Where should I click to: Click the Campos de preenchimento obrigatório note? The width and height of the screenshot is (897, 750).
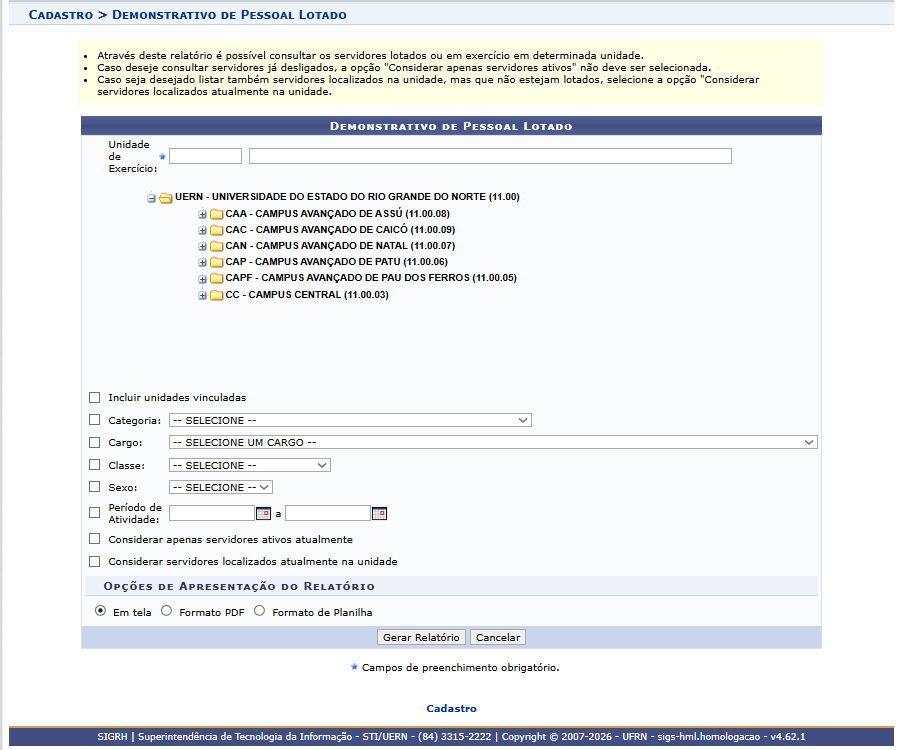pyautogui.click(x=461, y=668)
